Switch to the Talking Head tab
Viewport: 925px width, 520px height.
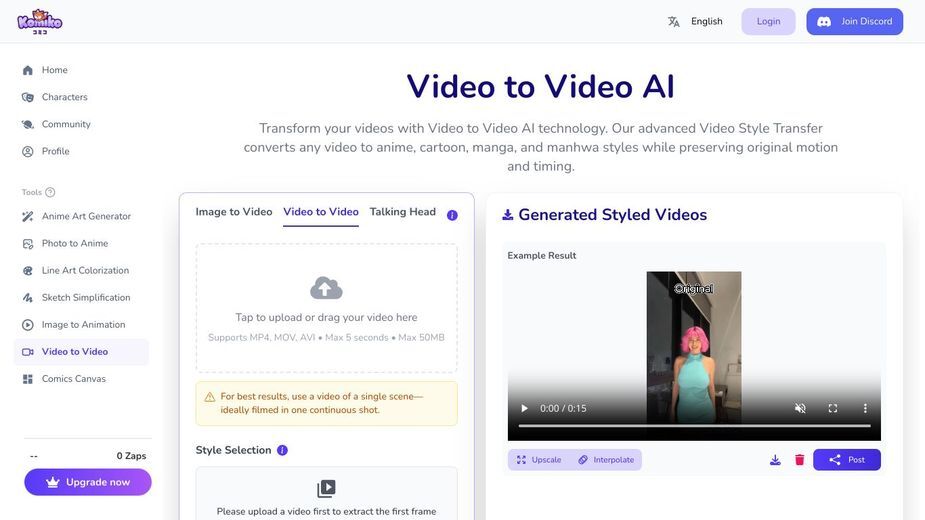(x=402, y=212)
